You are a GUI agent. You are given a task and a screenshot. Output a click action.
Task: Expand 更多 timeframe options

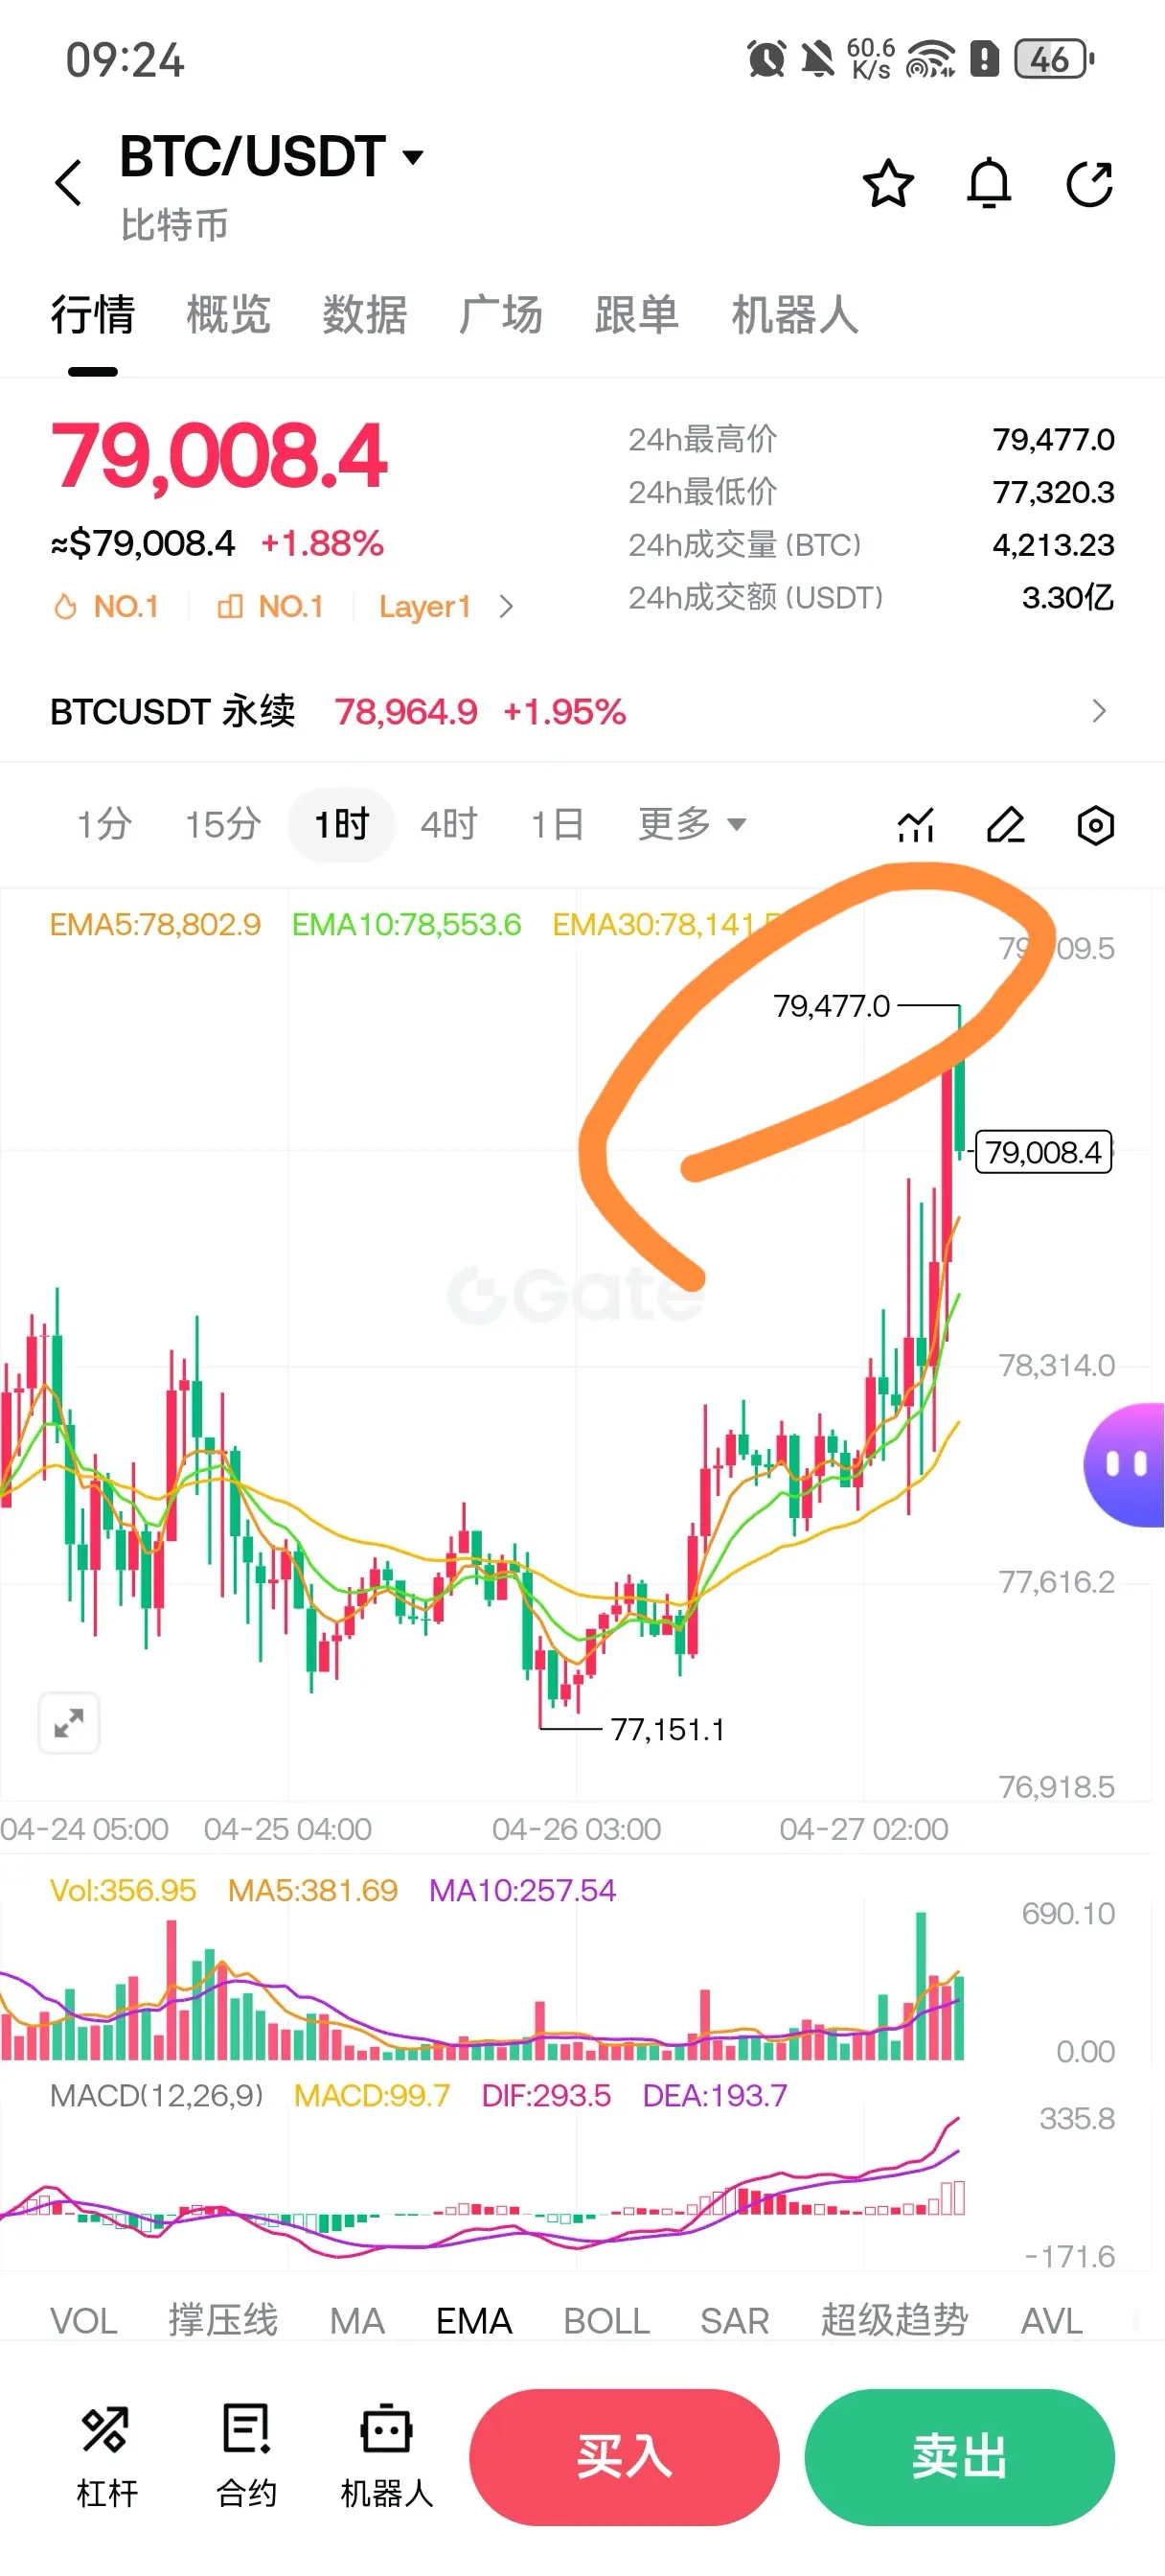click(692, 824)
